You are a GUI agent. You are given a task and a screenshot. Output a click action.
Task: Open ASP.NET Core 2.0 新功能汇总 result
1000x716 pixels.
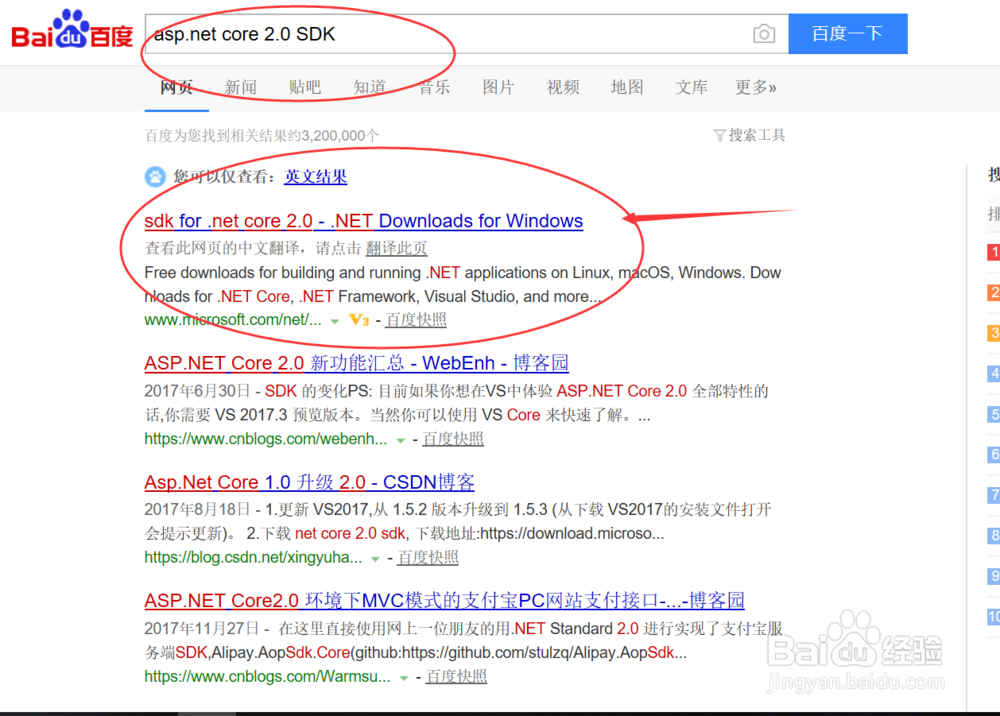(x=357, y=363)
